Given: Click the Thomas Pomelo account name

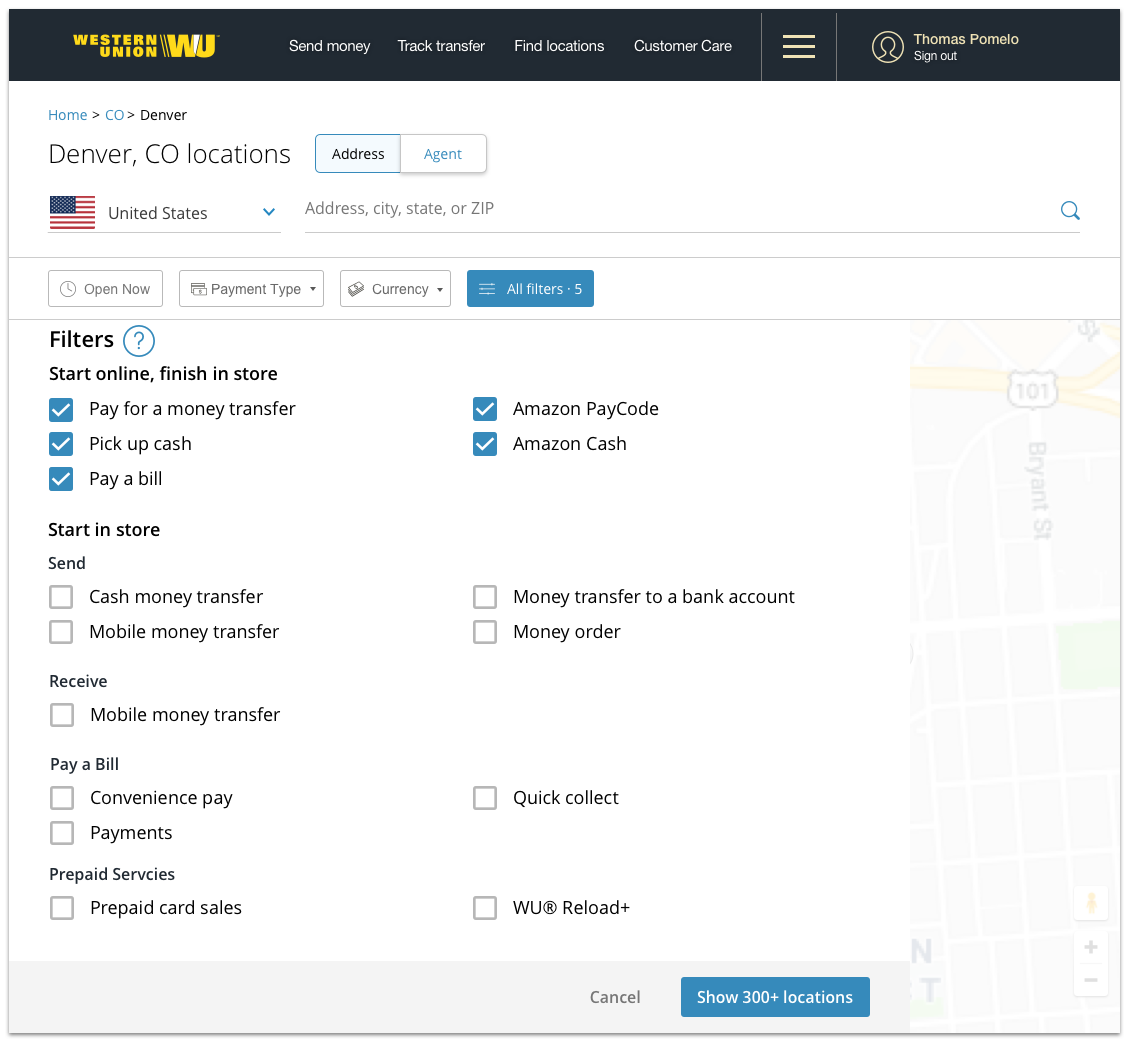Looking at the screenshot, I should 966,39.
